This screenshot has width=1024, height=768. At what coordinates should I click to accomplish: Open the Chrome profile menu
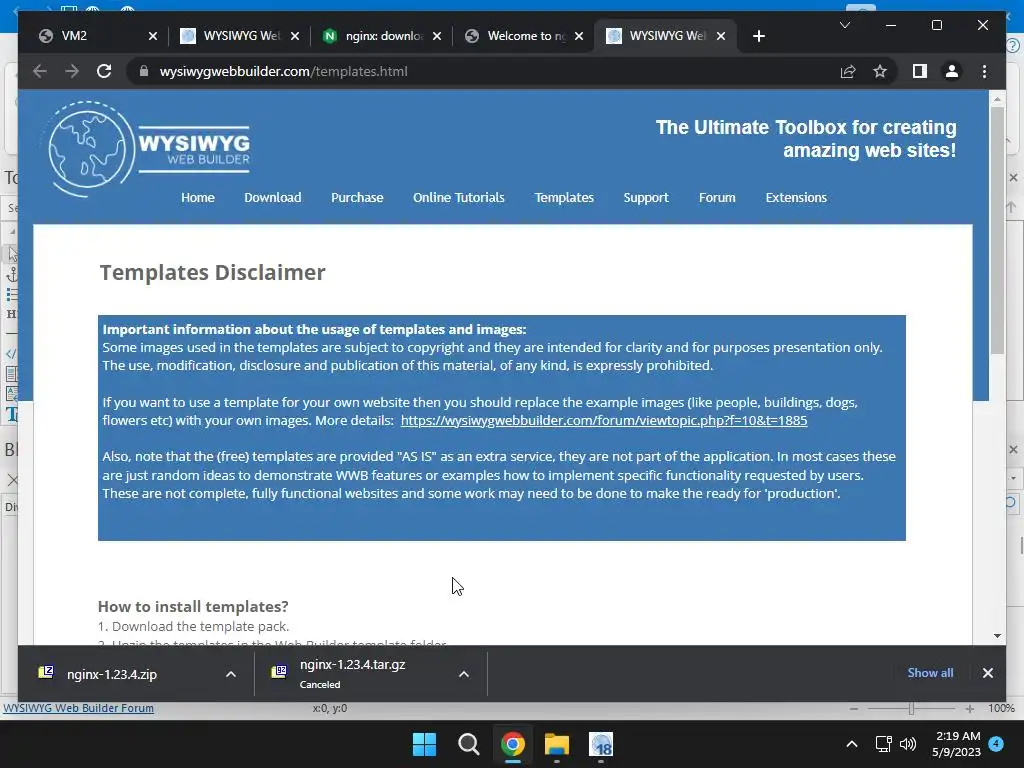click(x=952, y=71)
